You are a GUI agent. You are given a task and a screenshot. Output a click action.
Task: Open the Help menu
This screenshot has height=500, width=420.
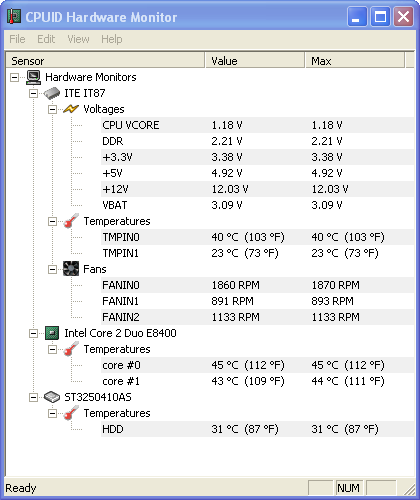[x=112, y=39]
